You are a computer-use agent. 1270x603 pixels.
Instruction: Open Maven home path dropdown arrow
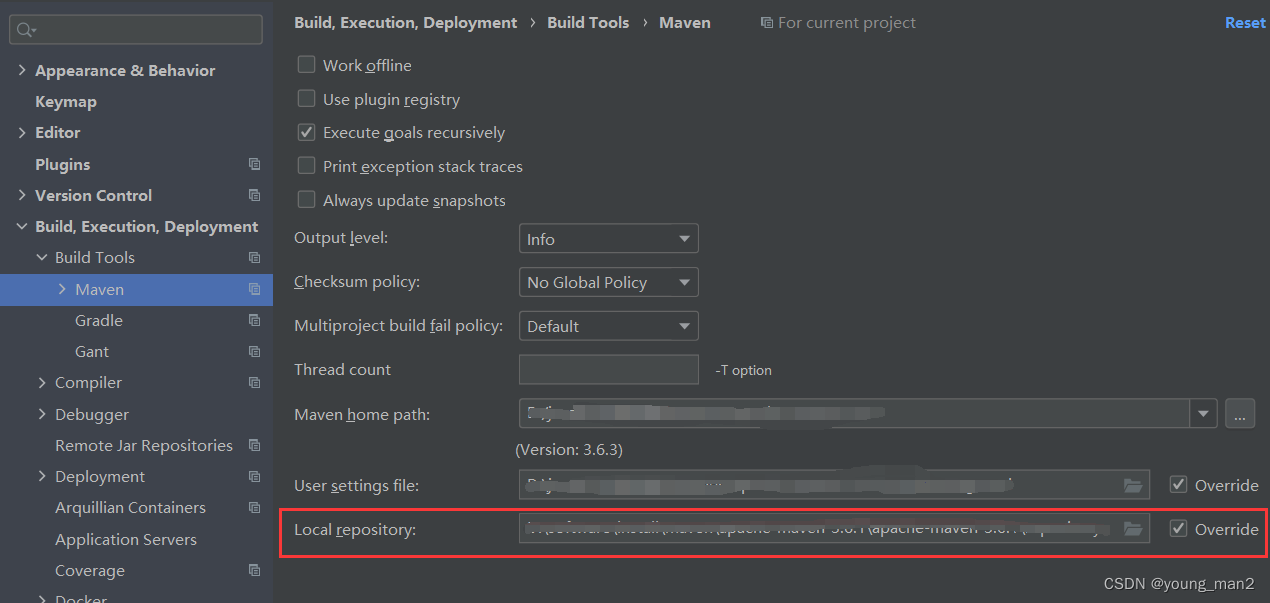click(x=1203, y=412)
